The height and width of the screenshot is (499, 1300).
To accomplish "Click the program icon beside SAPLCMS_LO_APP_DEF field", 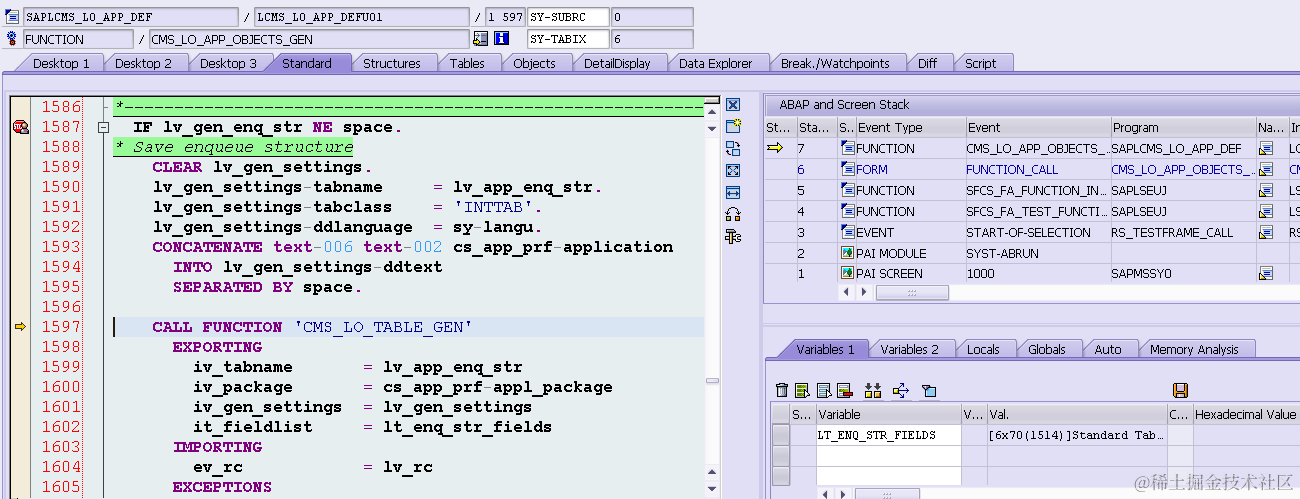I will pyautogui.click(x=12, y=17).
